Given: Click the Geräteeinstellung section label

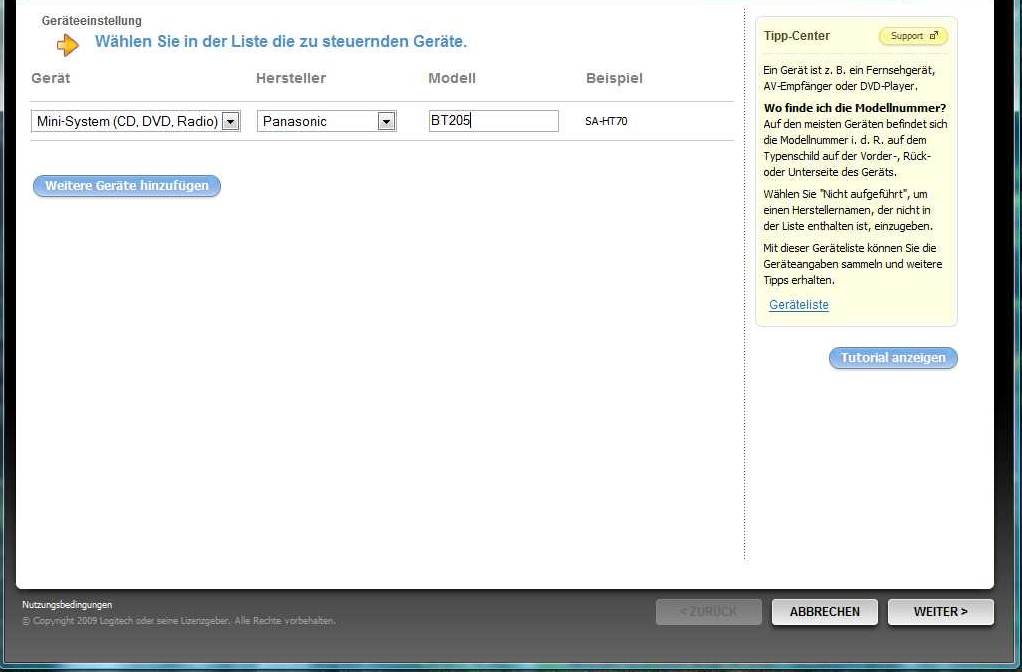Looking at the screenshot, I should pyautogui.click(x=92, y=21).
